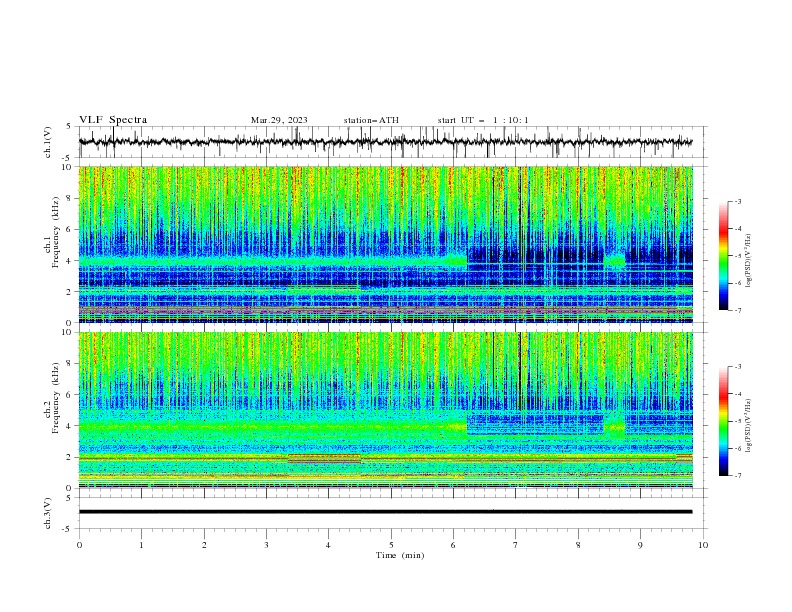
Task: Click time axis tick label "5"
Action: tap(391, 545)
